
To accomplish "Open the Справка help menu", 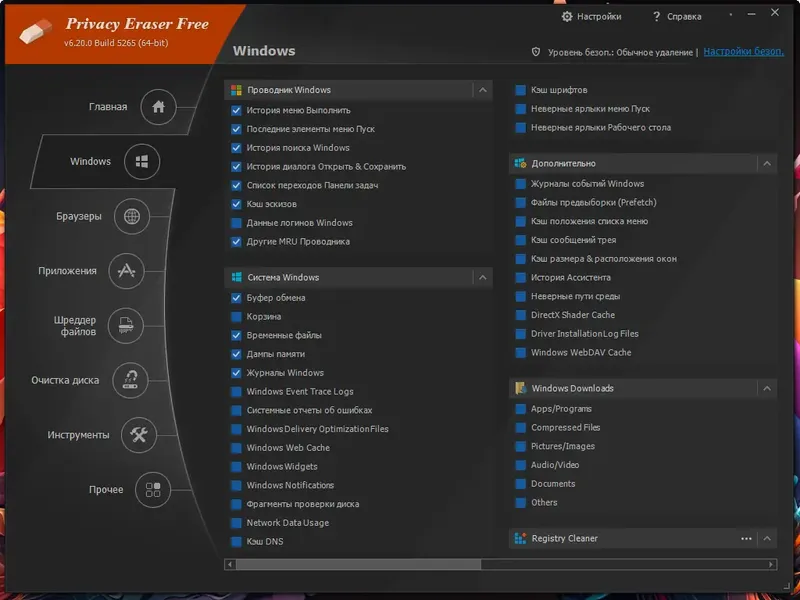I will (x=677, y=17).
